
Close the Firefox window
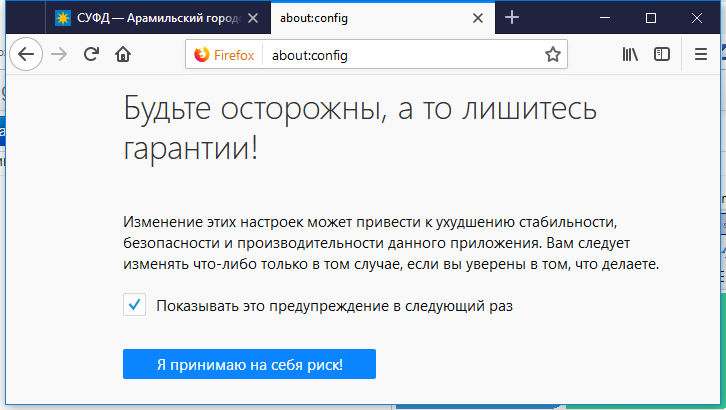[697, 17]
